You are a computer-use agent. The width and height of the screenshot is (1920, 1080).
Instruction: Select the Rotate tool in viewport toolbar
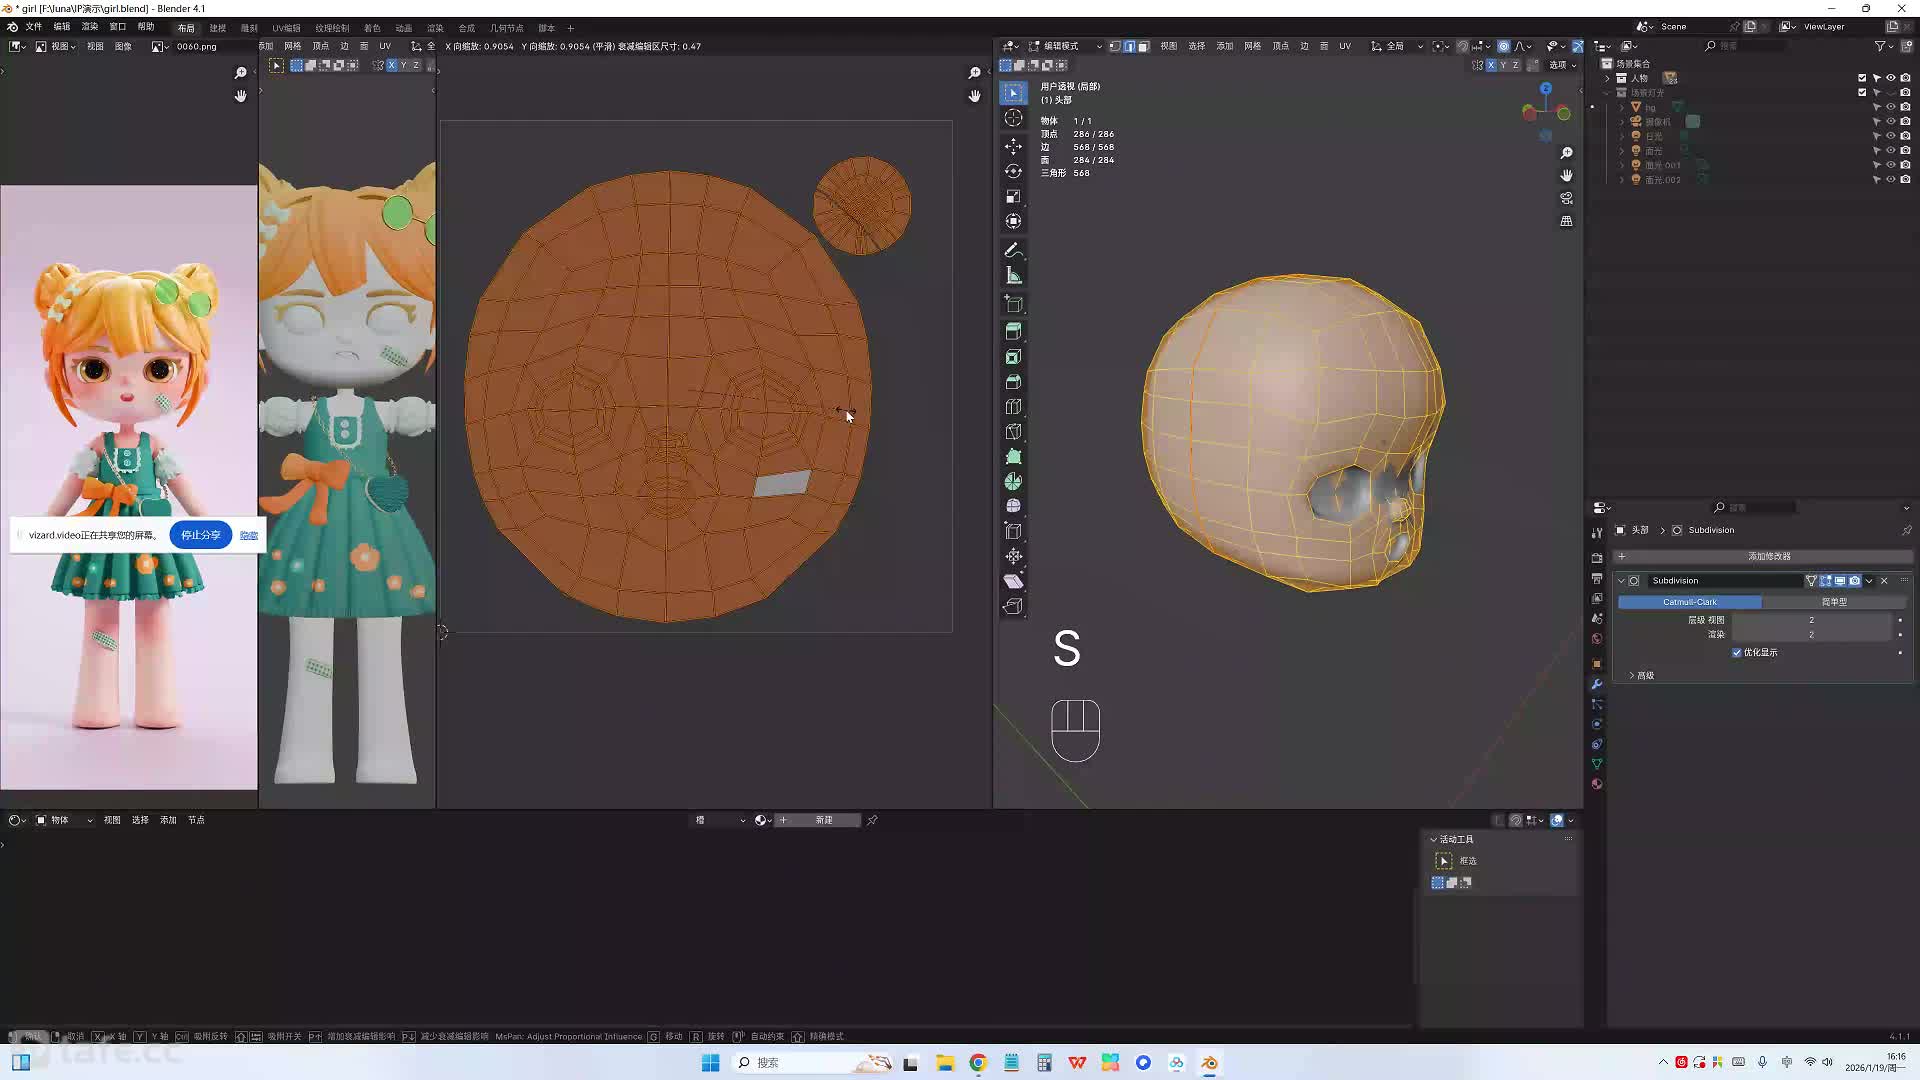click(x=1013, y=171)
